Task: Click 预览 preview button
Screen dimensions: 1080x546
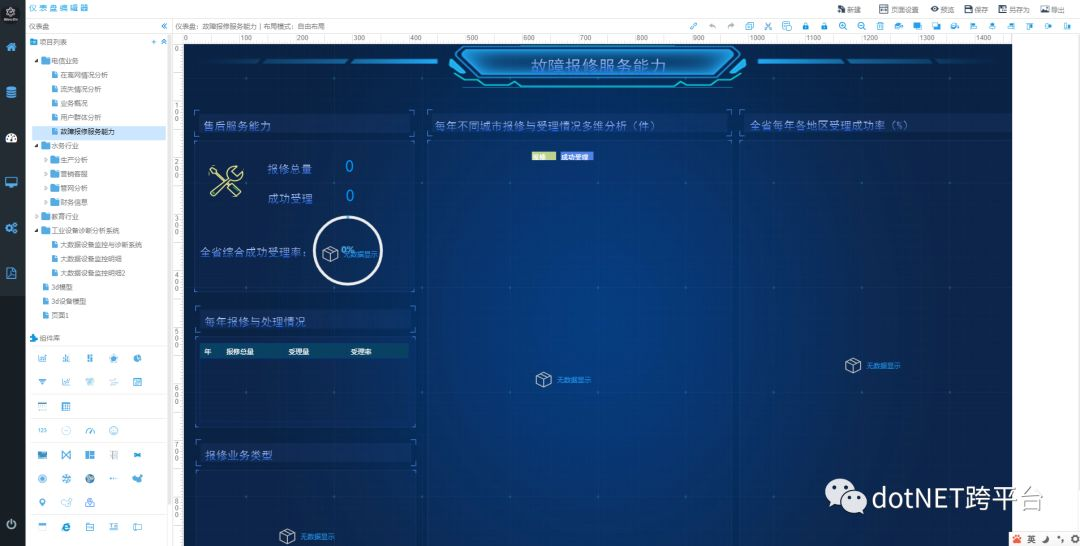Action: [942, 9]
